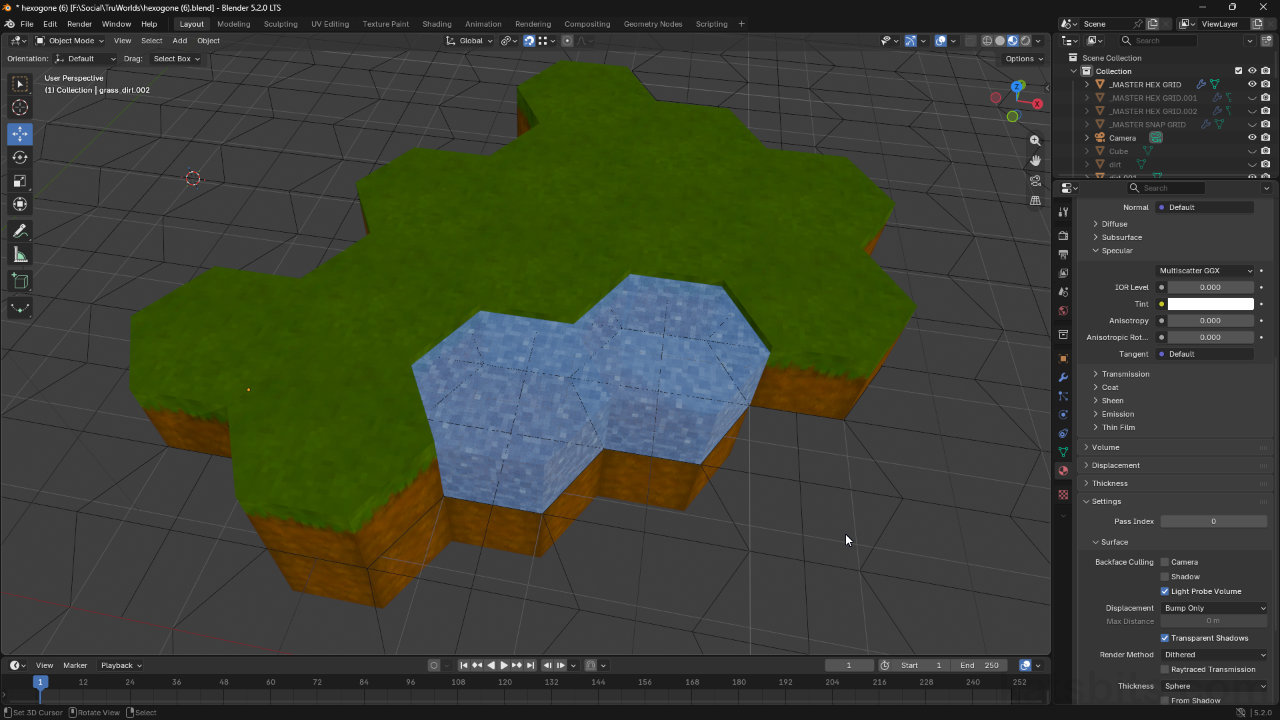Click the outliner Search field
Screen dimensions: 1280x720
point(1157,41)
